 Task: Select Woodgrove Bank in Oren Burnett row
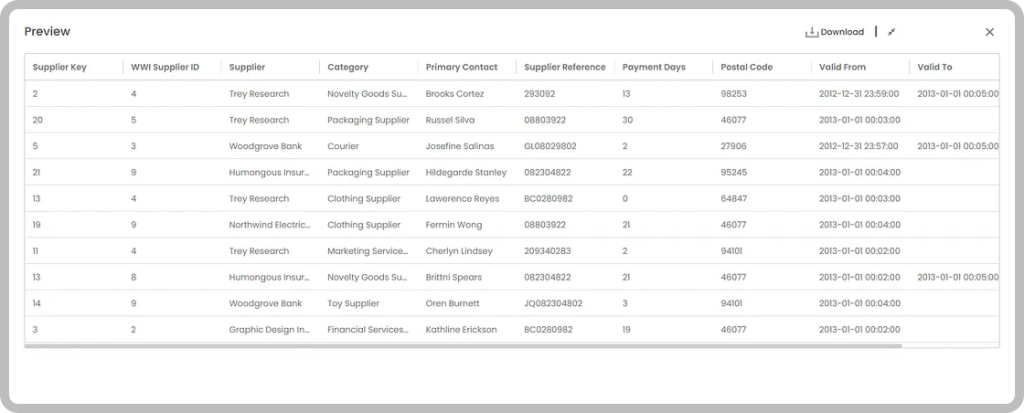tap(265, 303)
